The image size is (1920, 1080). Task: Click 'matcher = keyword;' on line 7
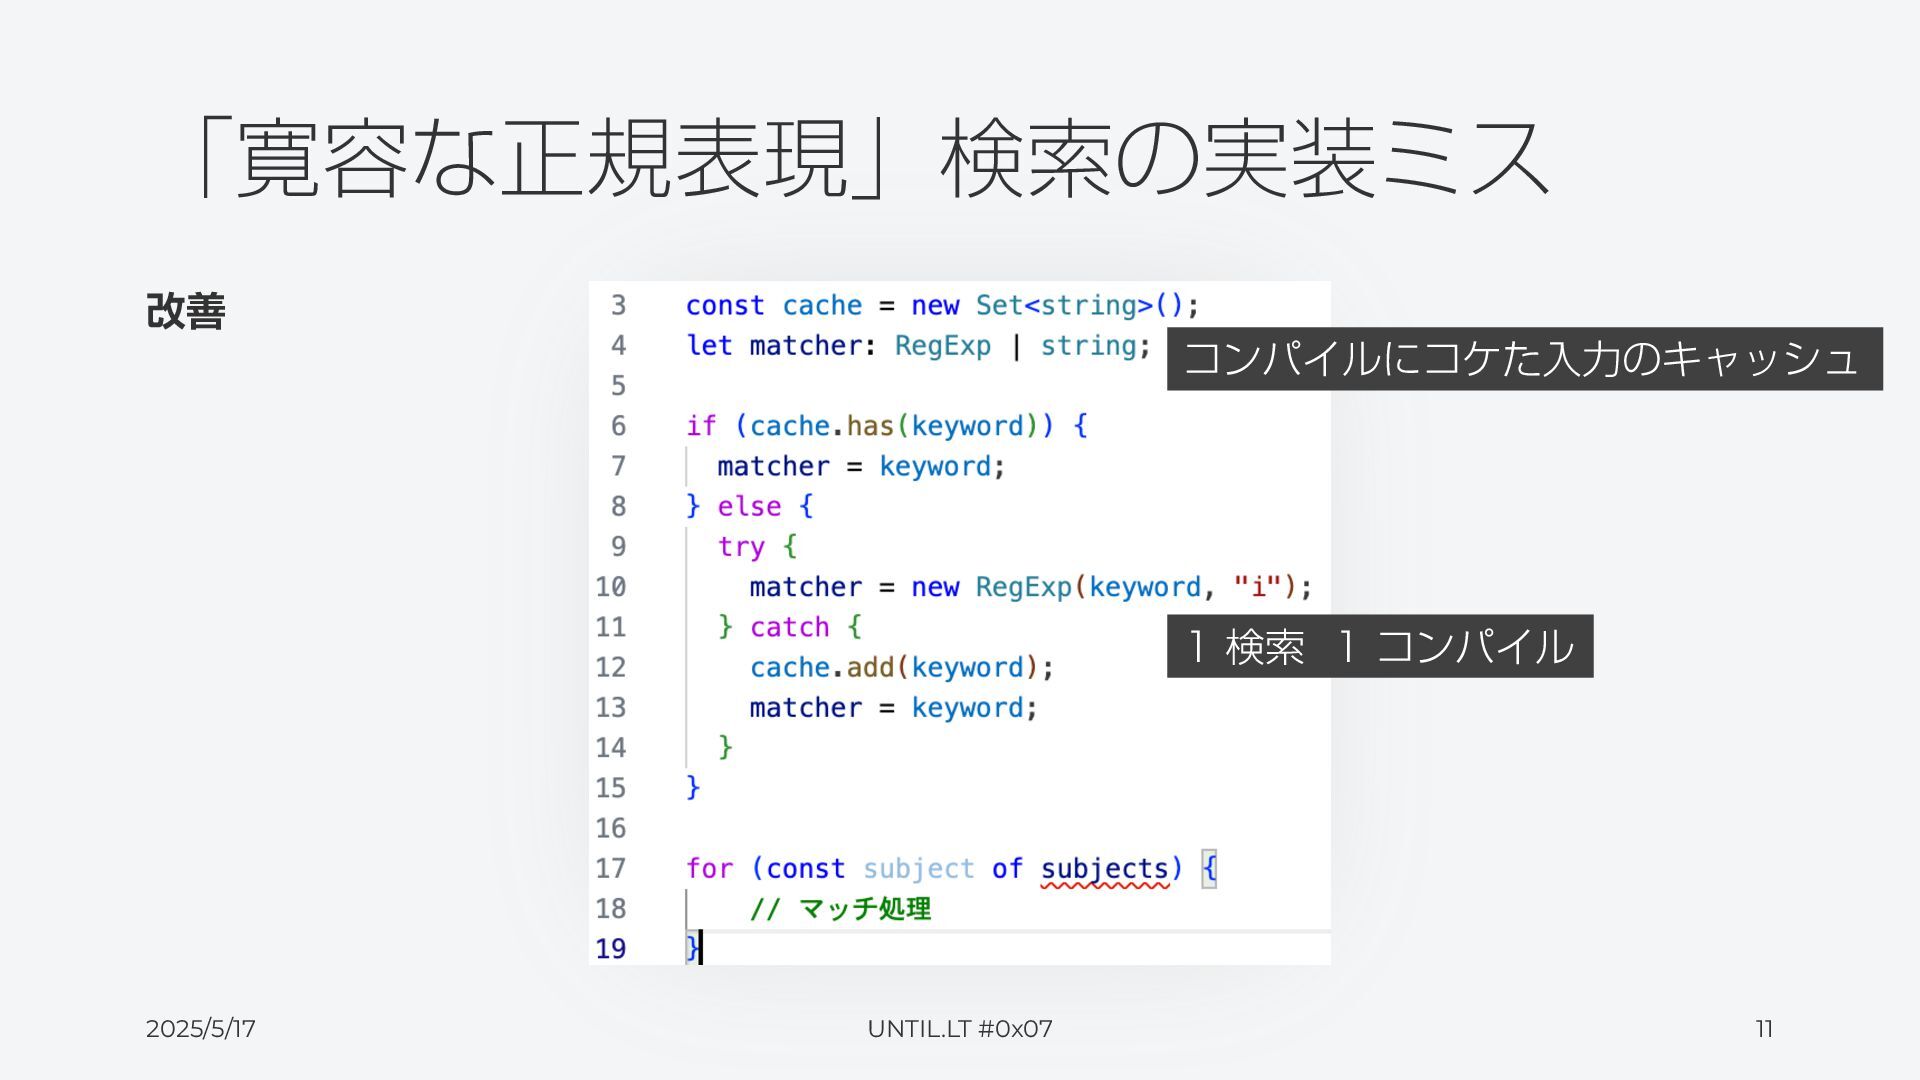(x=861, y=466)
